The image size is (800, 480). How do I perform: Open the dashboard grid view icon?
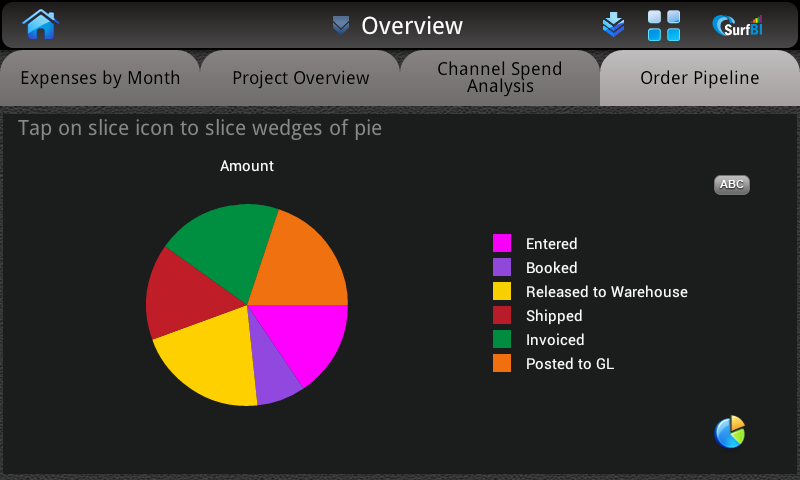tap(664, 26)
